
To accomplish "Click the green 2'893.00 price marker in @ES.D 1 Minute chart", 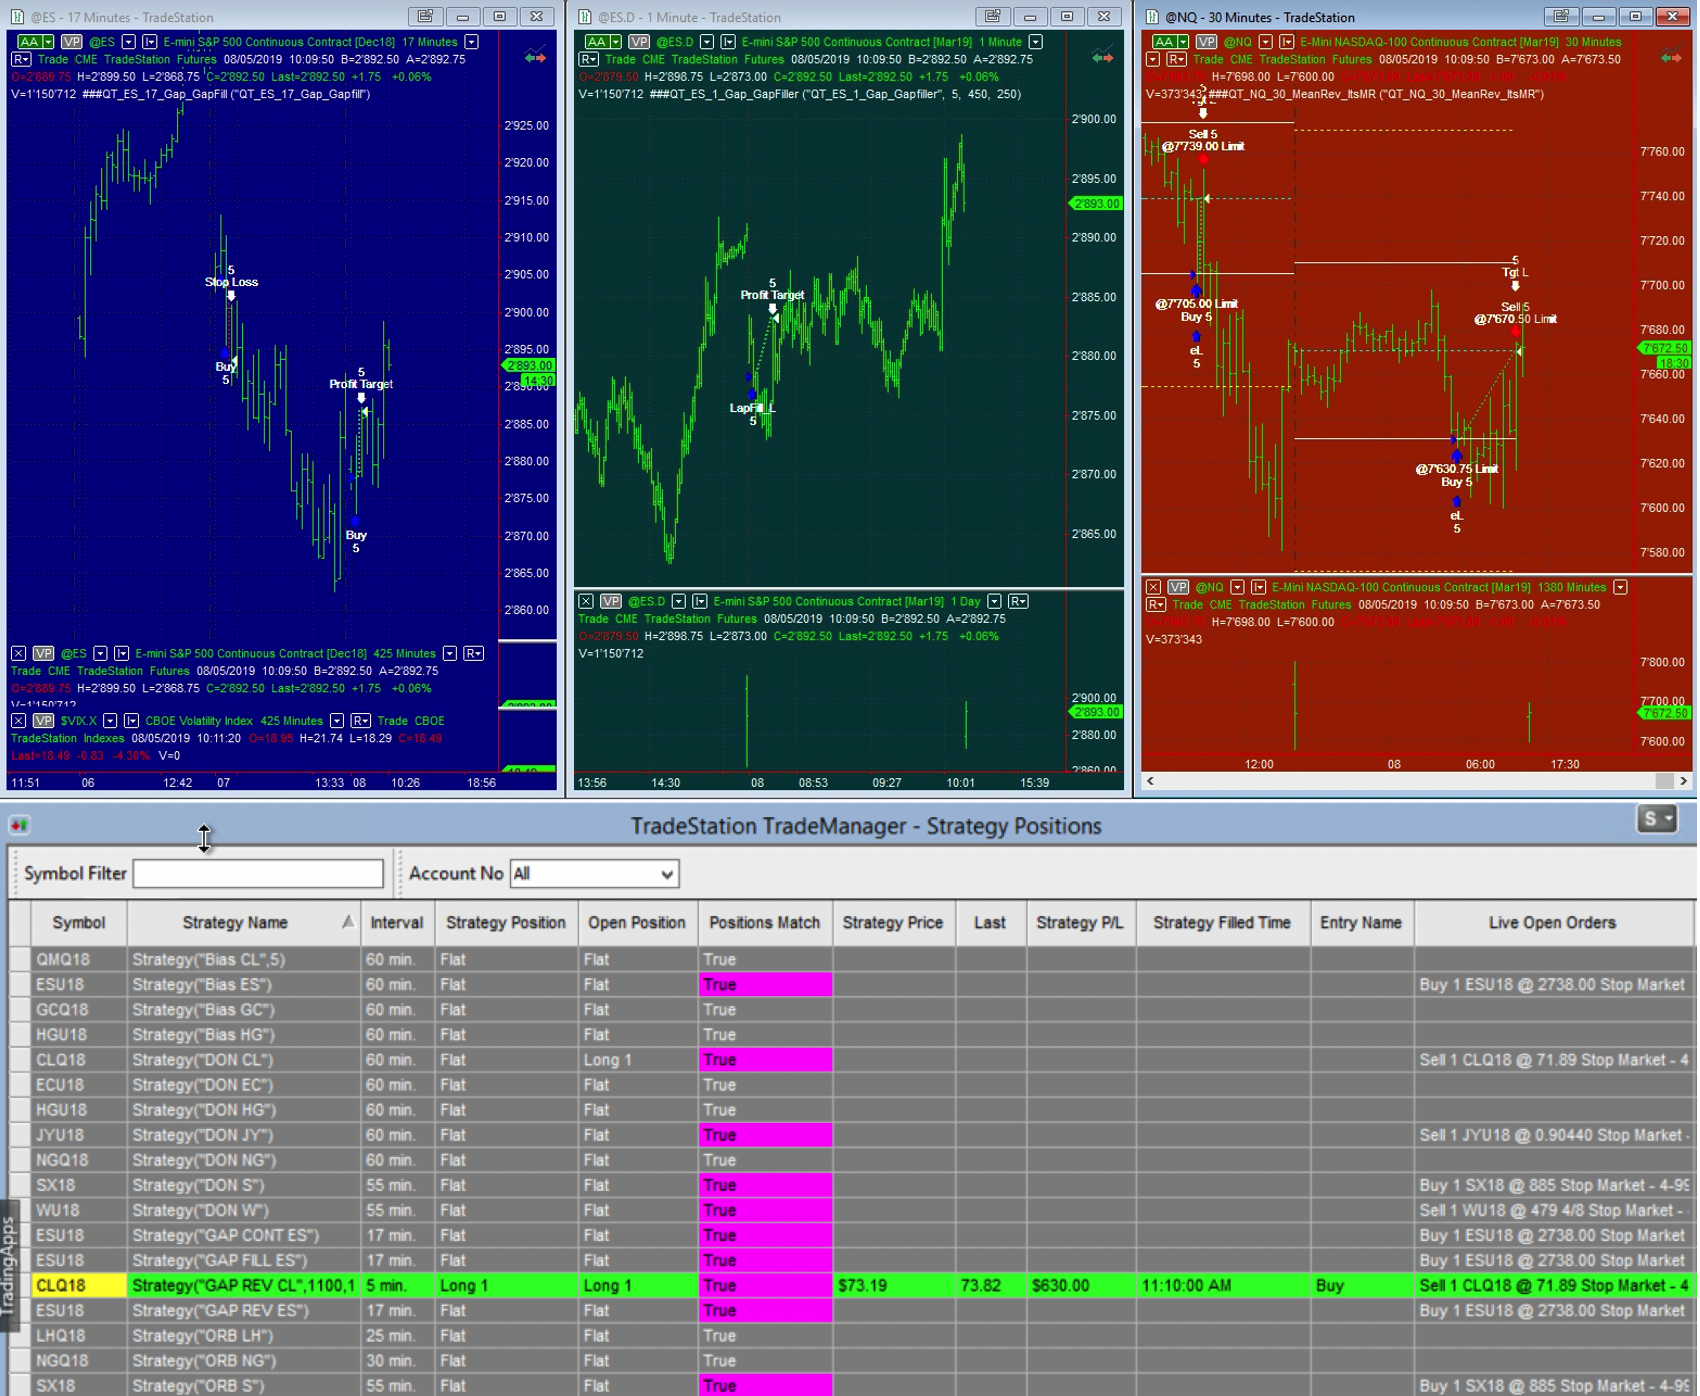I will pyautogui.click(x=1096, y=203).
